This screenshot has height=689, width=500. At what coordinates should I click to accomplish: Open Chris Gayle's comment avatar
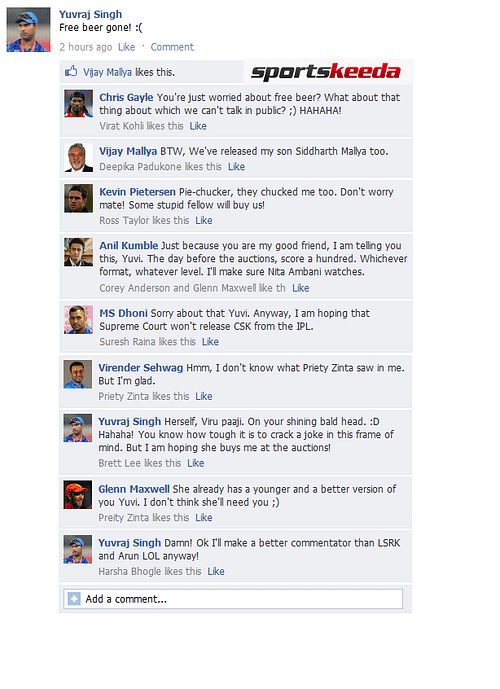(x=79, y=103)
